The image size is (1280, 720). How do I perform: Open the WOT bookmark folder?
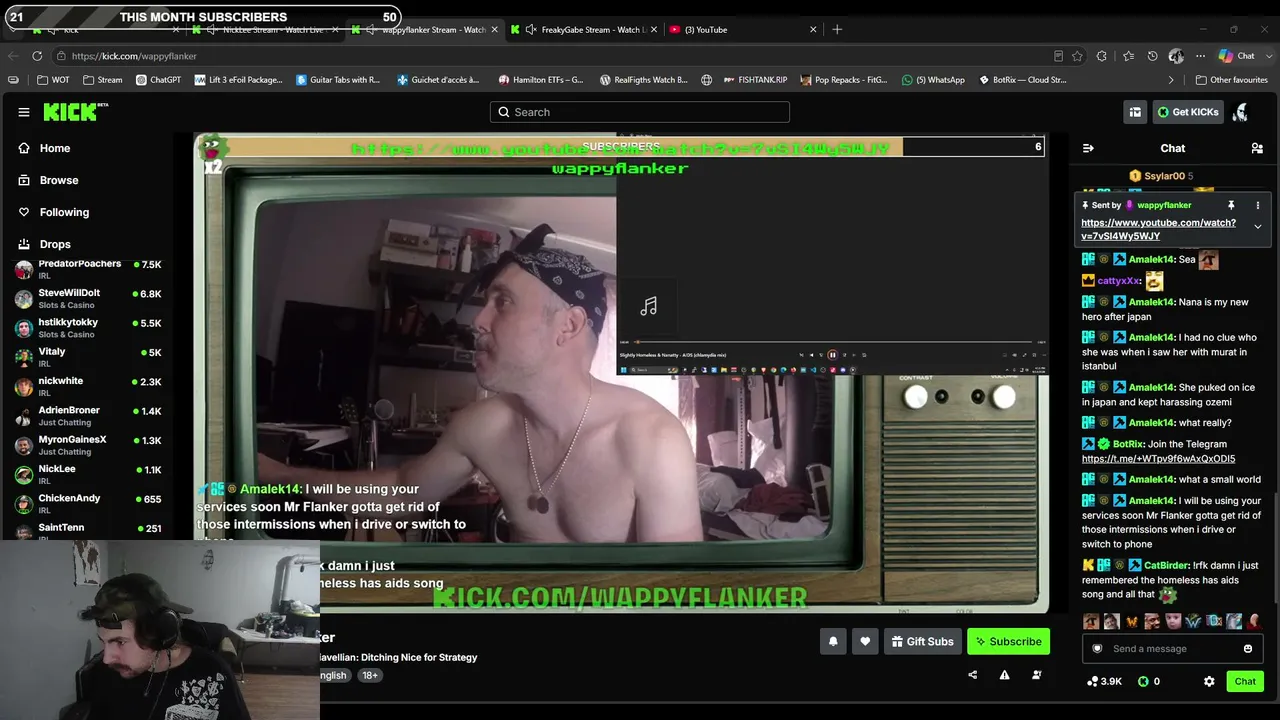pyautogui.click(x=54, y=80)
